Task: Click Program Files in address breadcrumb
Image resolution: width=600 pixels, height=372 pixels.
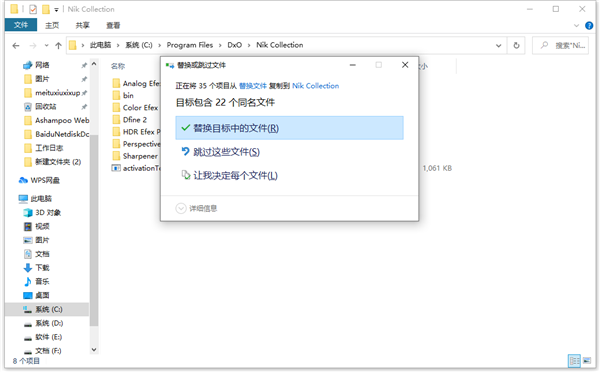Action: pyautogui.click(x=190, y=45)
